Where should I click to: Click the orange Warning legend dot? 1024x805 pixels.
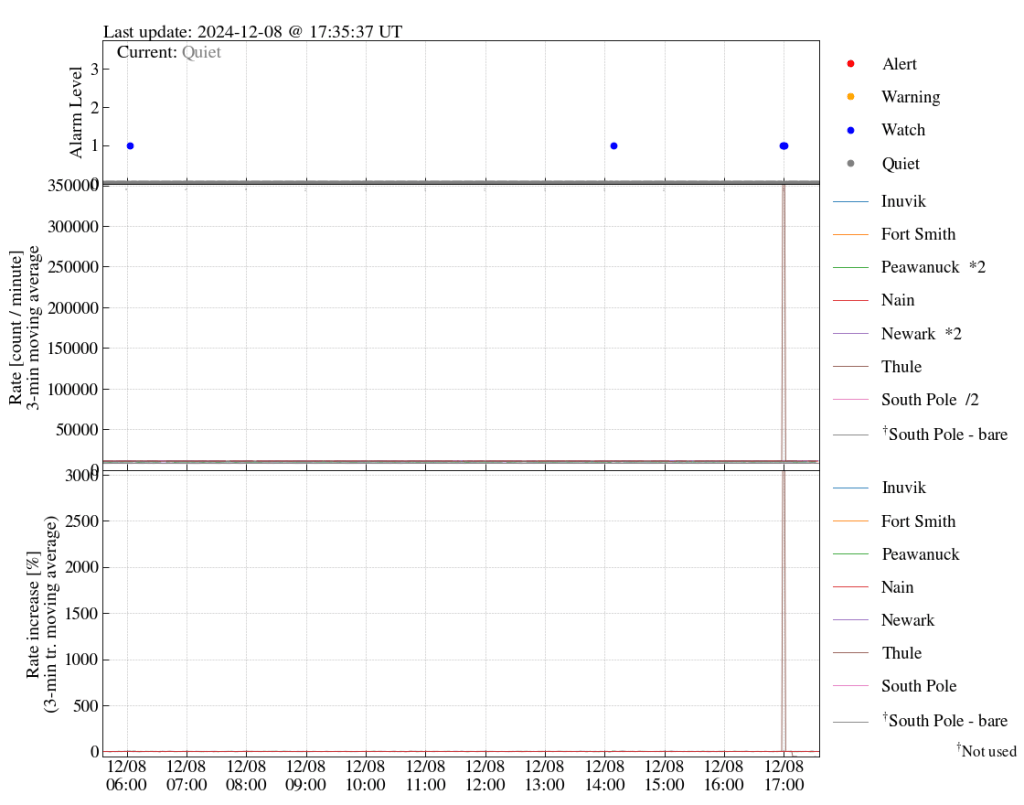point(850,97)
